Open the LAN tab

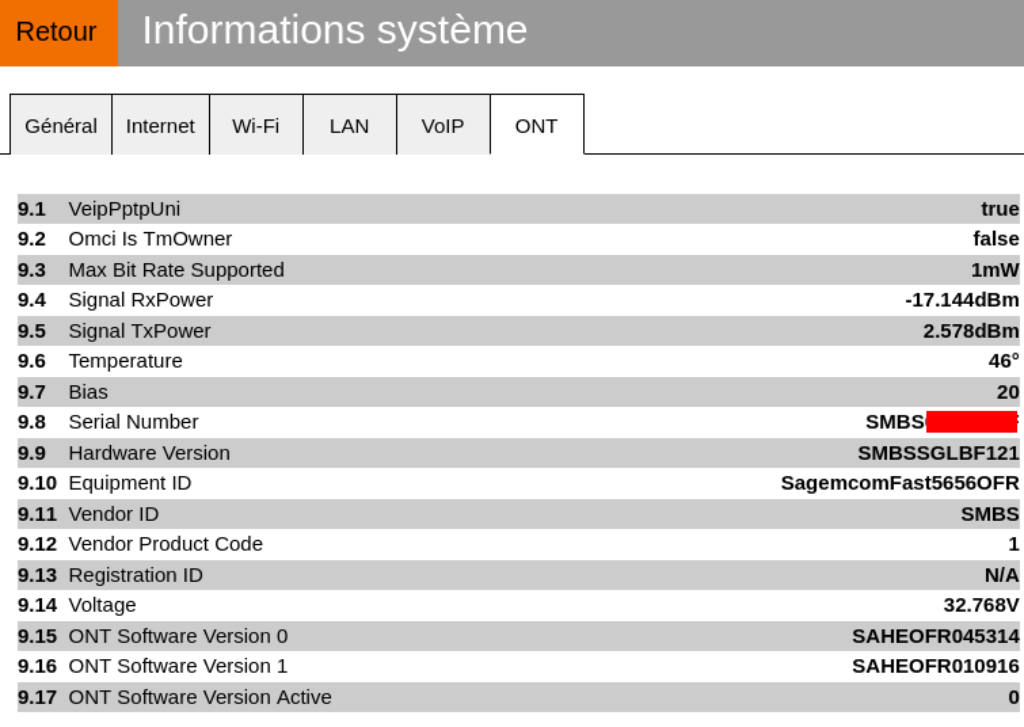click(x=349, y=125)
